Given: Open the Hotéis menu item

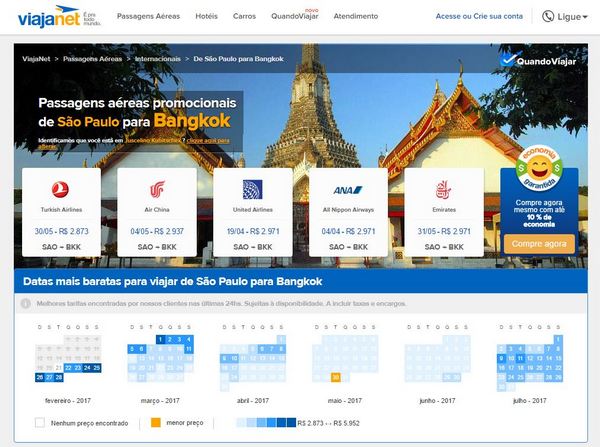Looking at the screenshot, I should 206,16.
